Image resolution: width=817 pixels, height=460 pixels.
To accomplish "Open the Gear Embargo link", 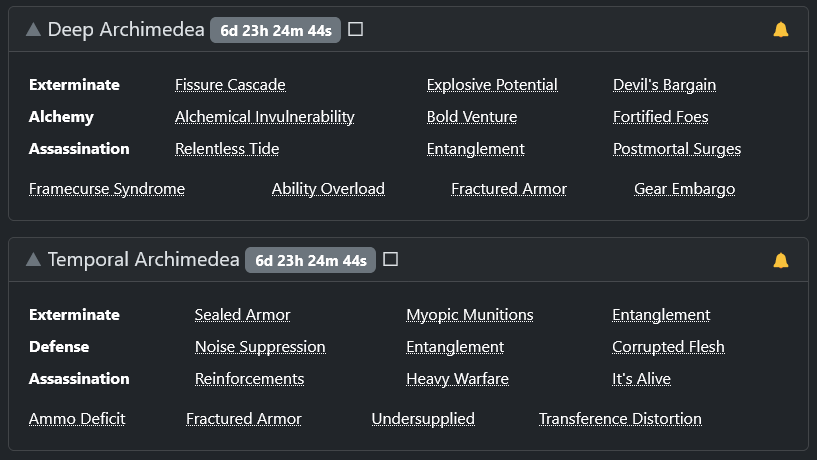I will 685,189.
